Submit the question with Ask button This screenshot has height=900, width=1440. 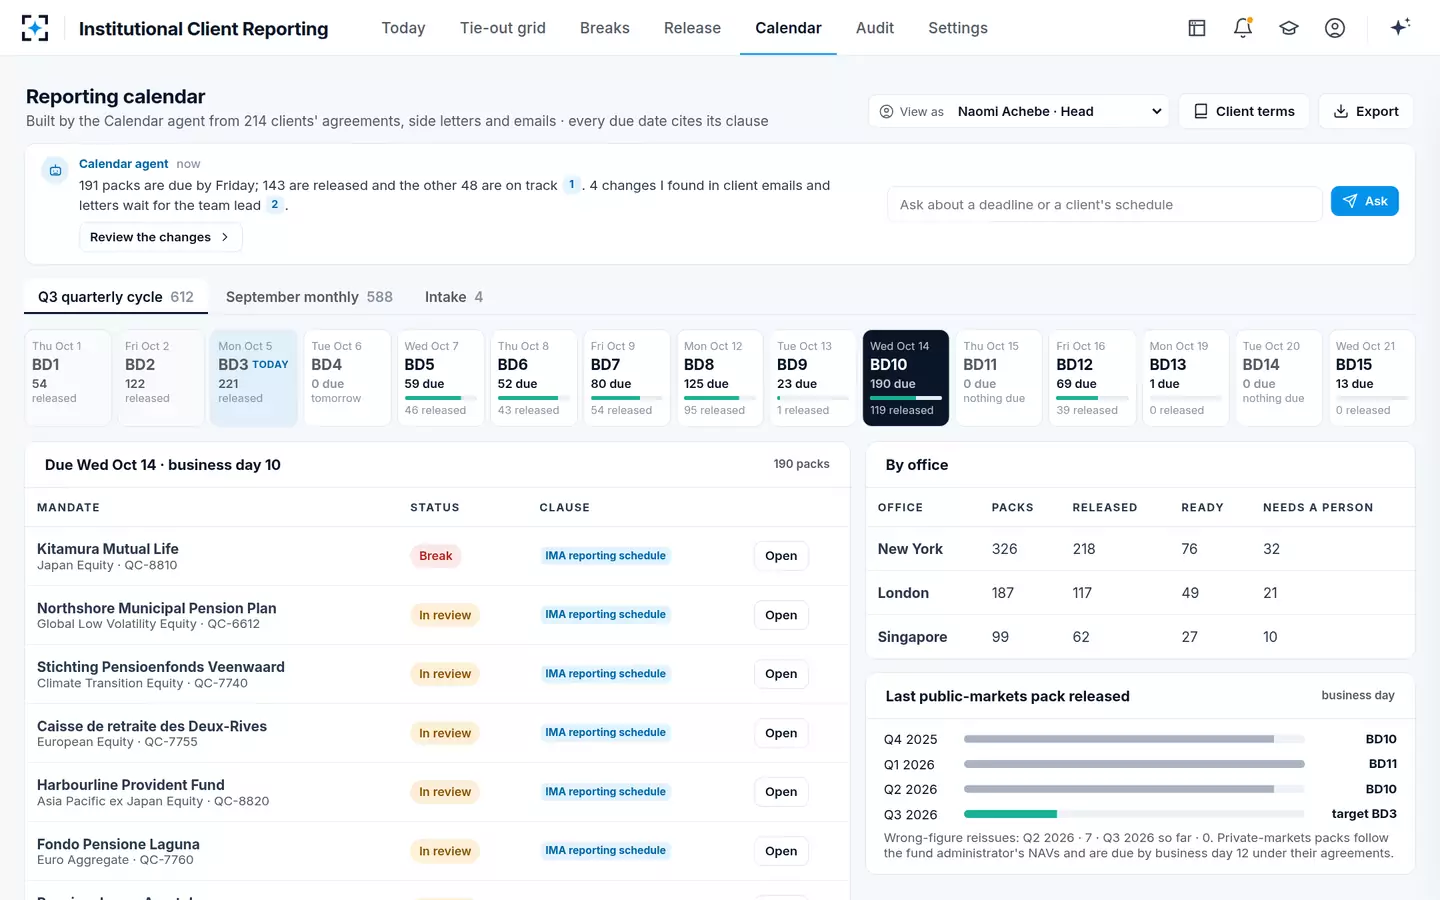point(1364,201)
